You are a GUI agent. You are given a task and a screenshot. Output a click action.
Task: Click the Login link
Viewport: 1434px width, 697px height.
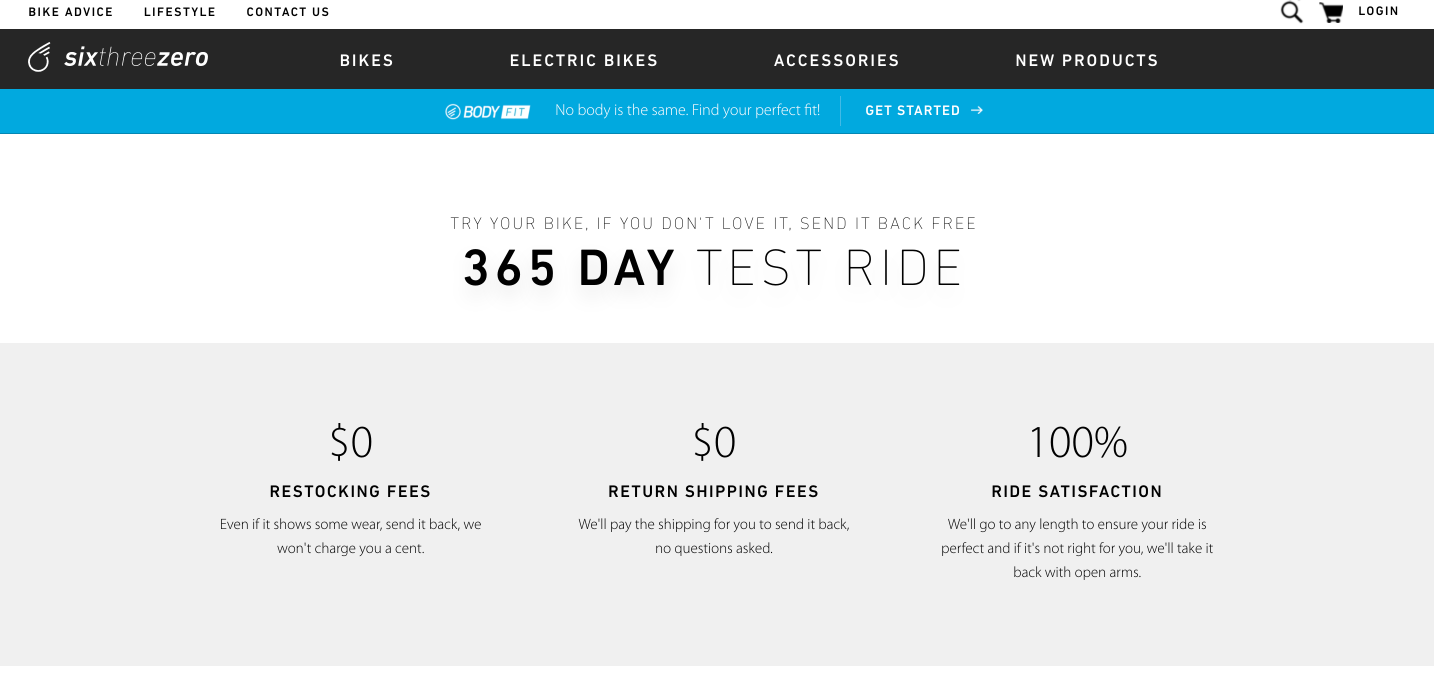pos(1378,11)
